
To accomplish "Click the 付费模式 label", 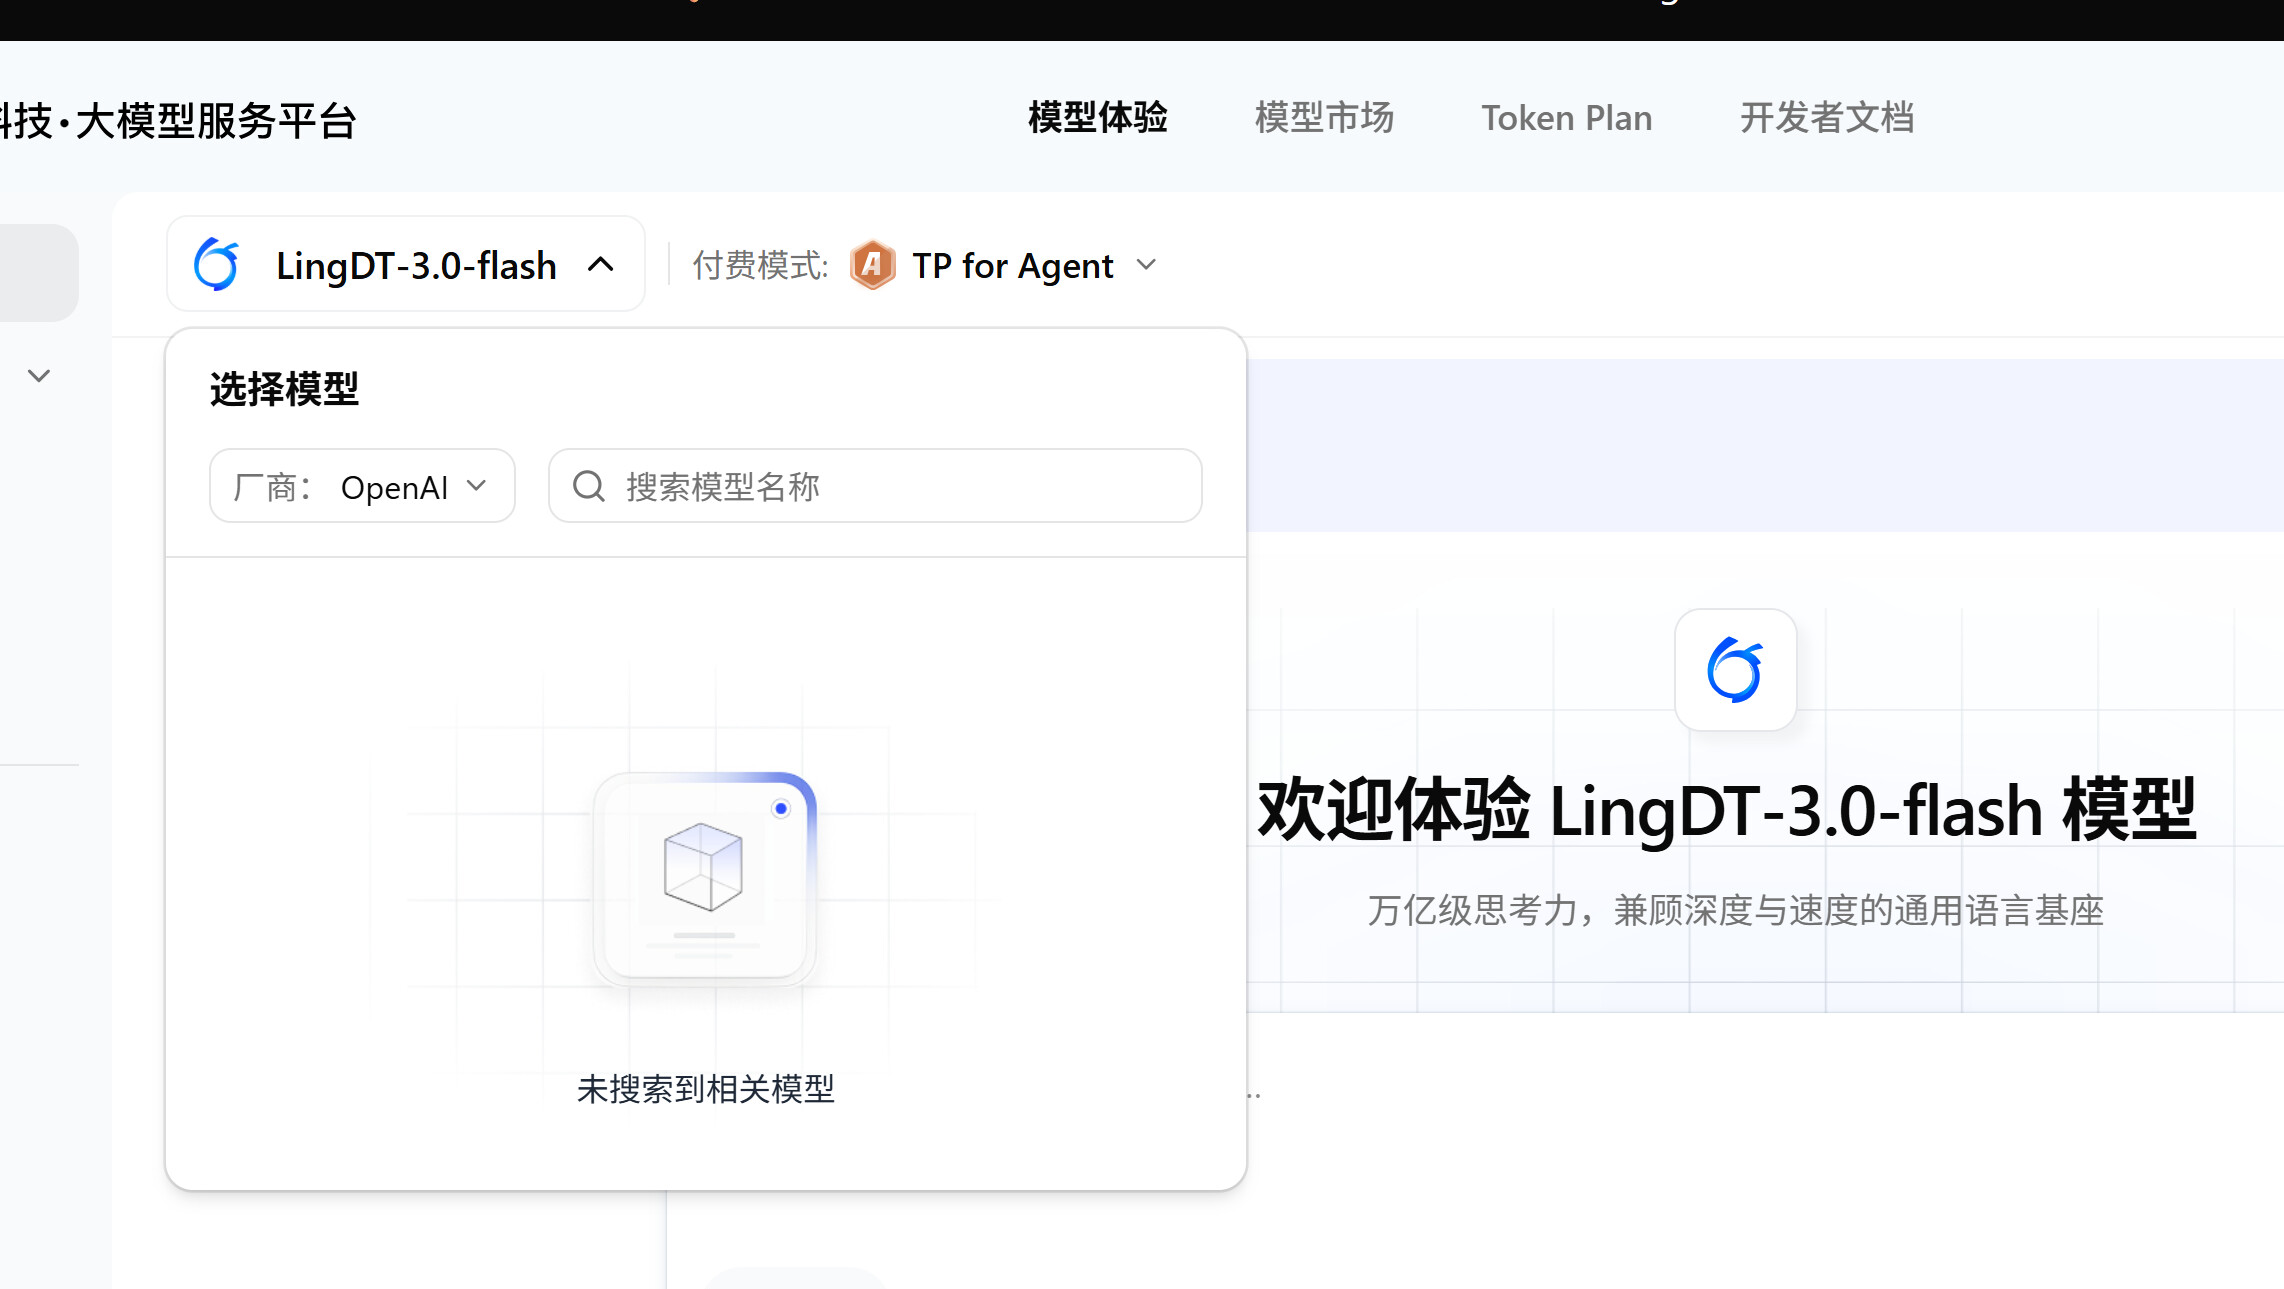I will (x=760, y=265).
